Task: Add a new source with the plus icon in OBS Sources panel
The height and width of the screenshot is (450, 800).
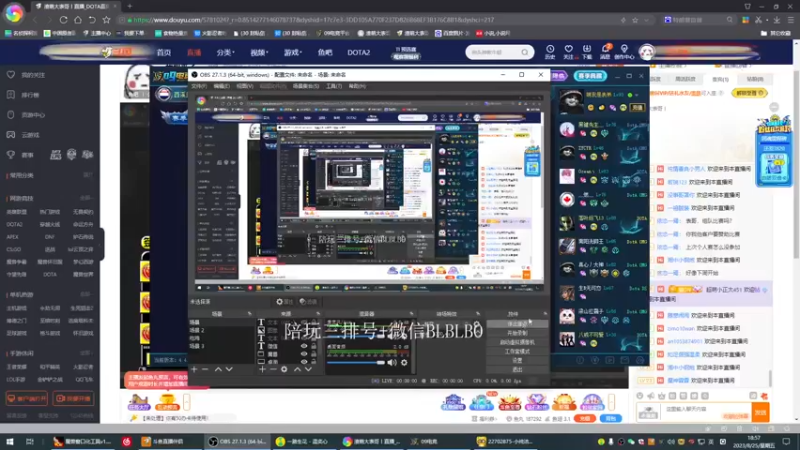Action: point(262,369)
